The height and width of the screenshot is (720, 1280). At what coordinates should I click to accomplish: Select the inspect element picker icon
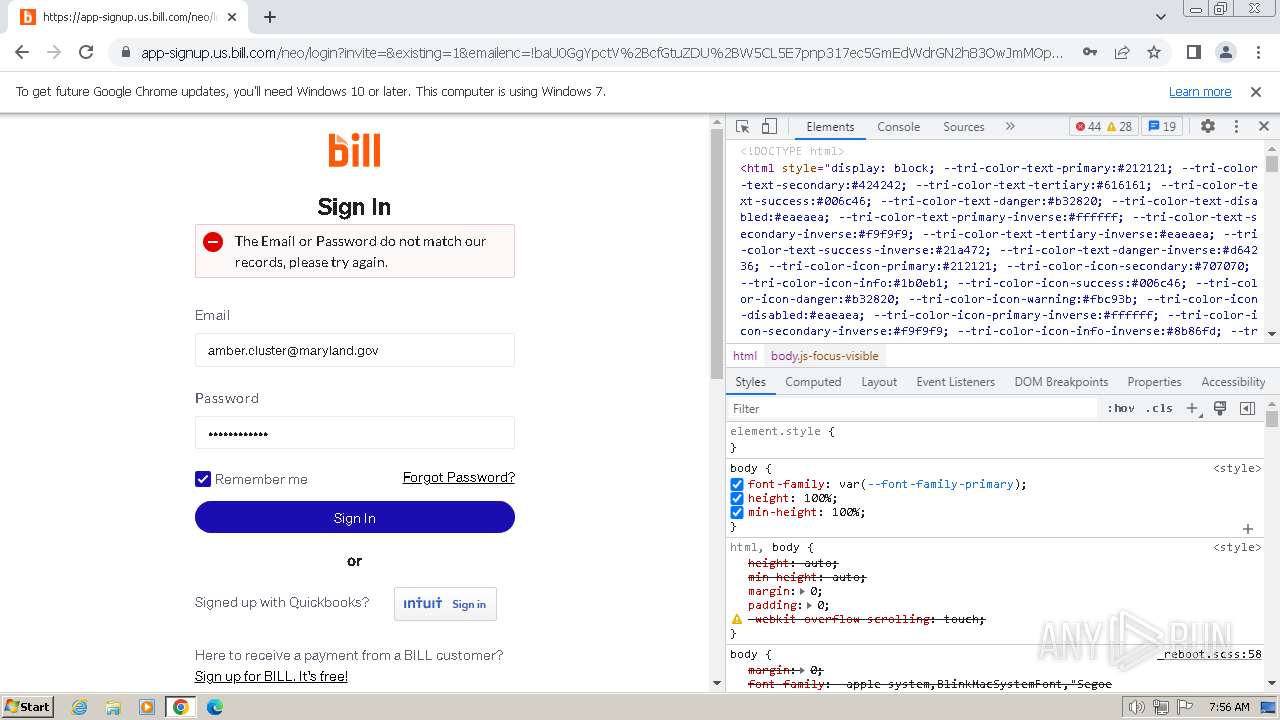742,127
